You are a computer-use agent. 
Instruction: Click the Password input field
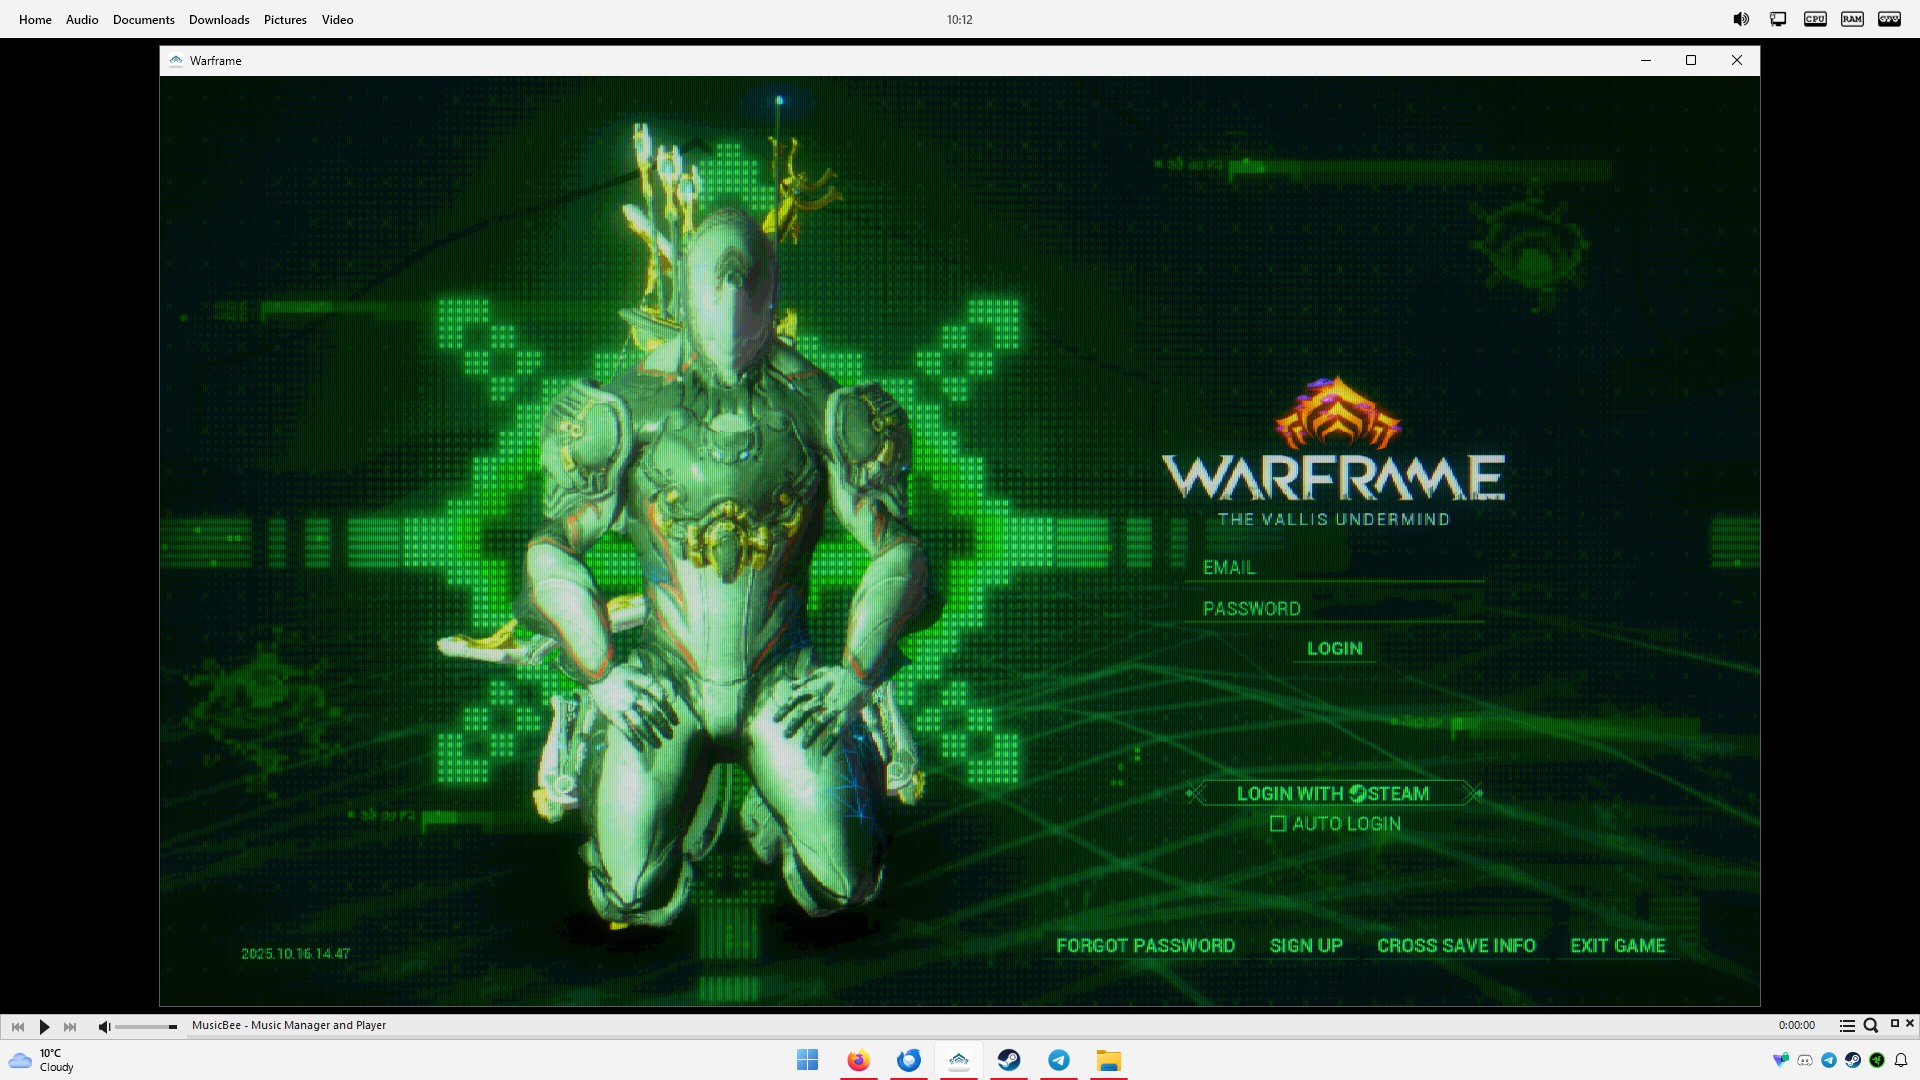[1334, 609]
